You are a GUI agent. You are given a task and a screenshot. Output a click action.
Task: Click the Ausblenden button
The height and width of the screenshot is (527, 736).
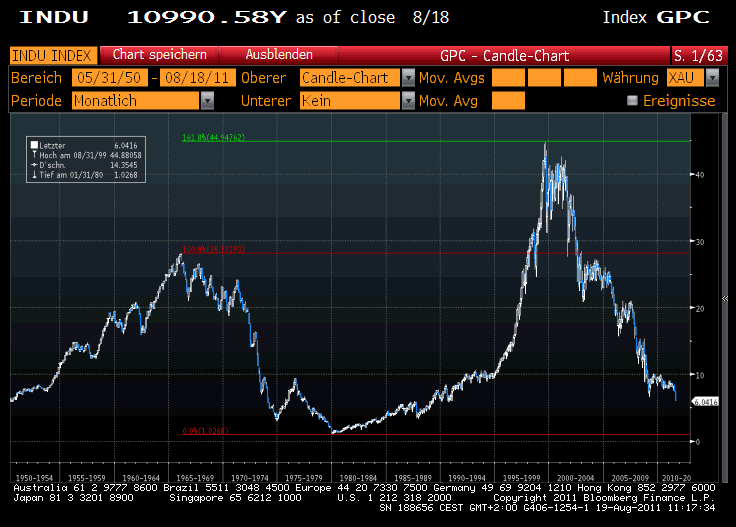[x=279, y=55]
